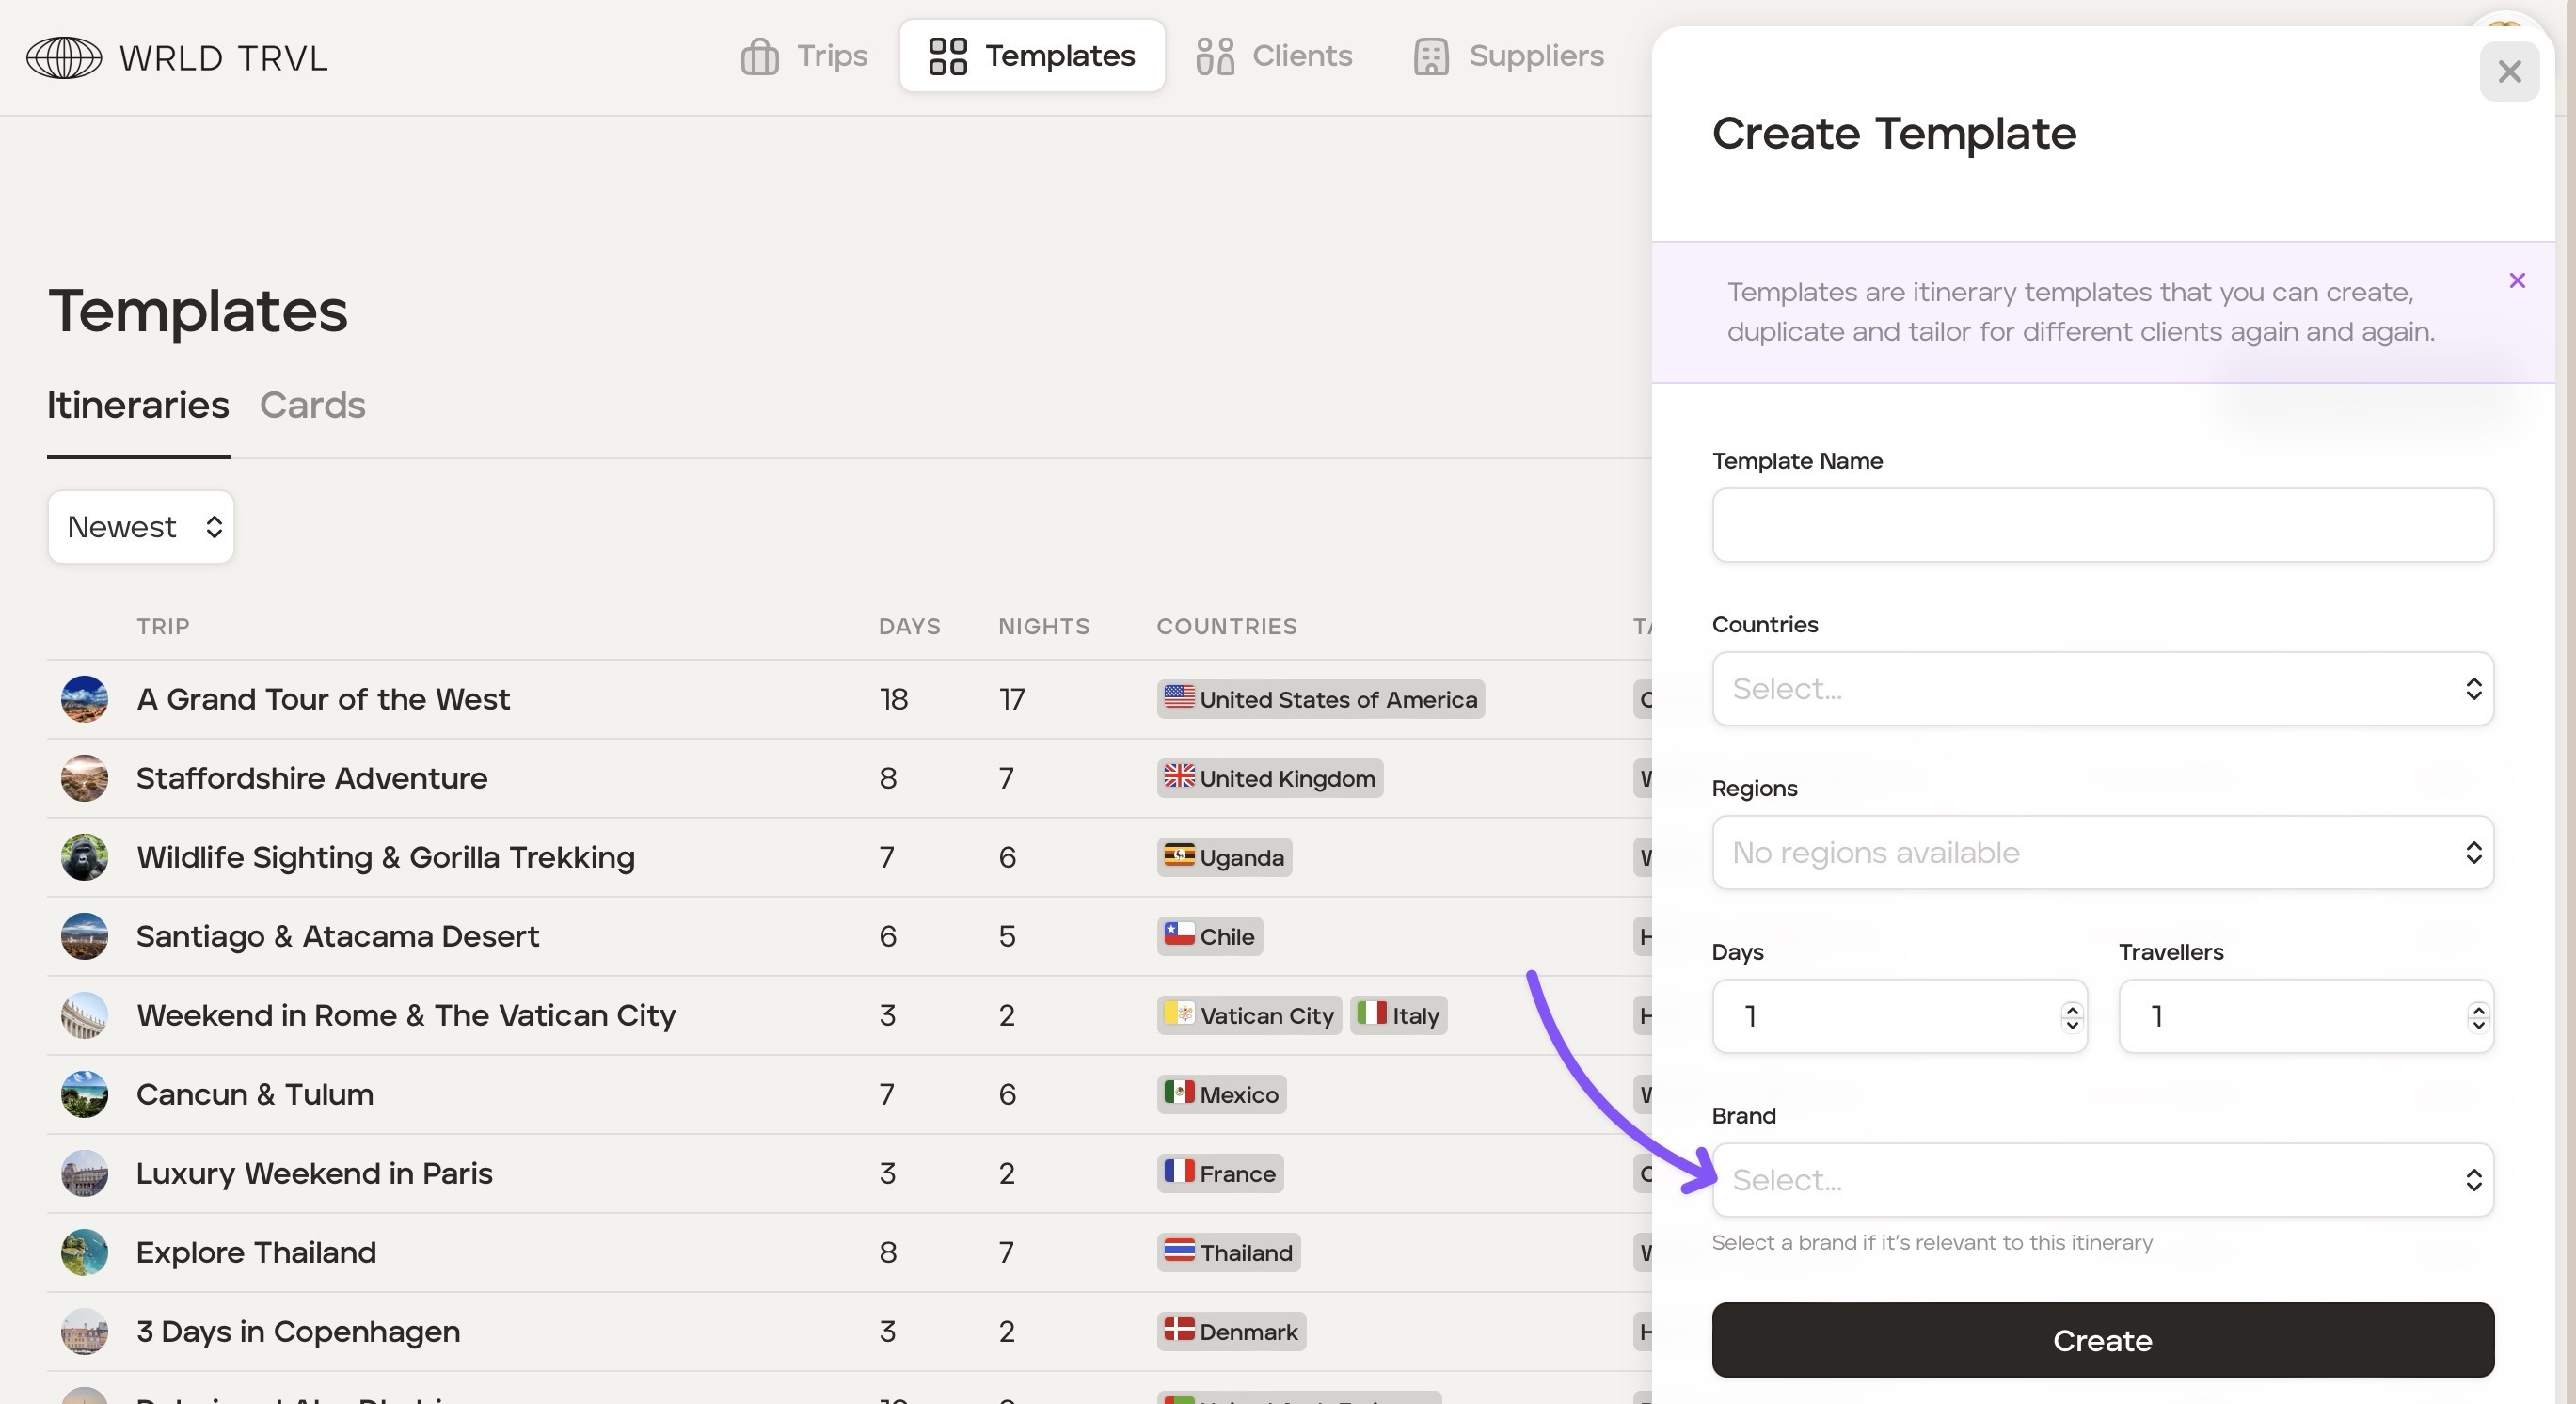Viewport: 2576px width, 1404px height.
Task: Click the Templates grid icon in the nav
Action: (947, 56)
